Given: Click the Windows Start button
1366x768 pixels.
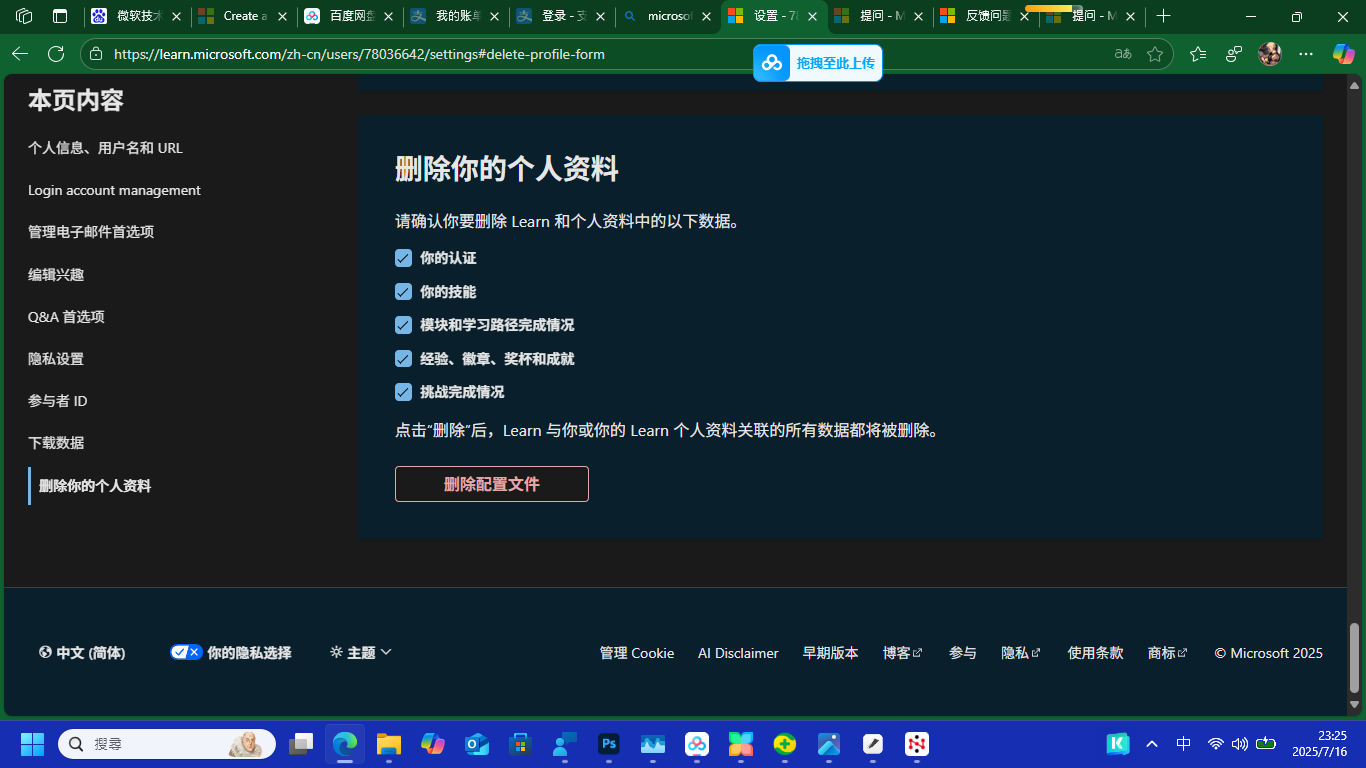Looking at the screenshot, I should pos(32,744).
